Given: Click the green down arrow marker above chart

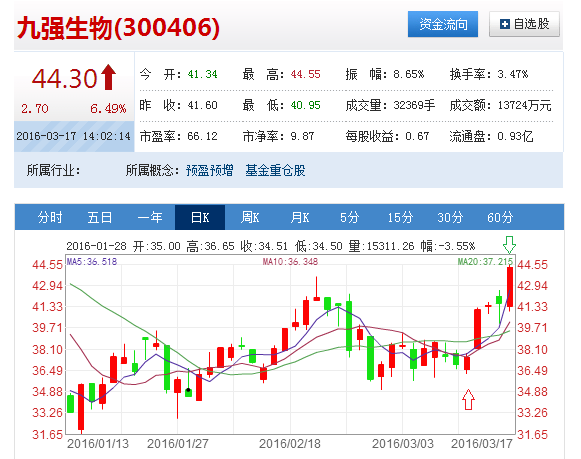Looking at the screenshot, I should pos(509,245).
